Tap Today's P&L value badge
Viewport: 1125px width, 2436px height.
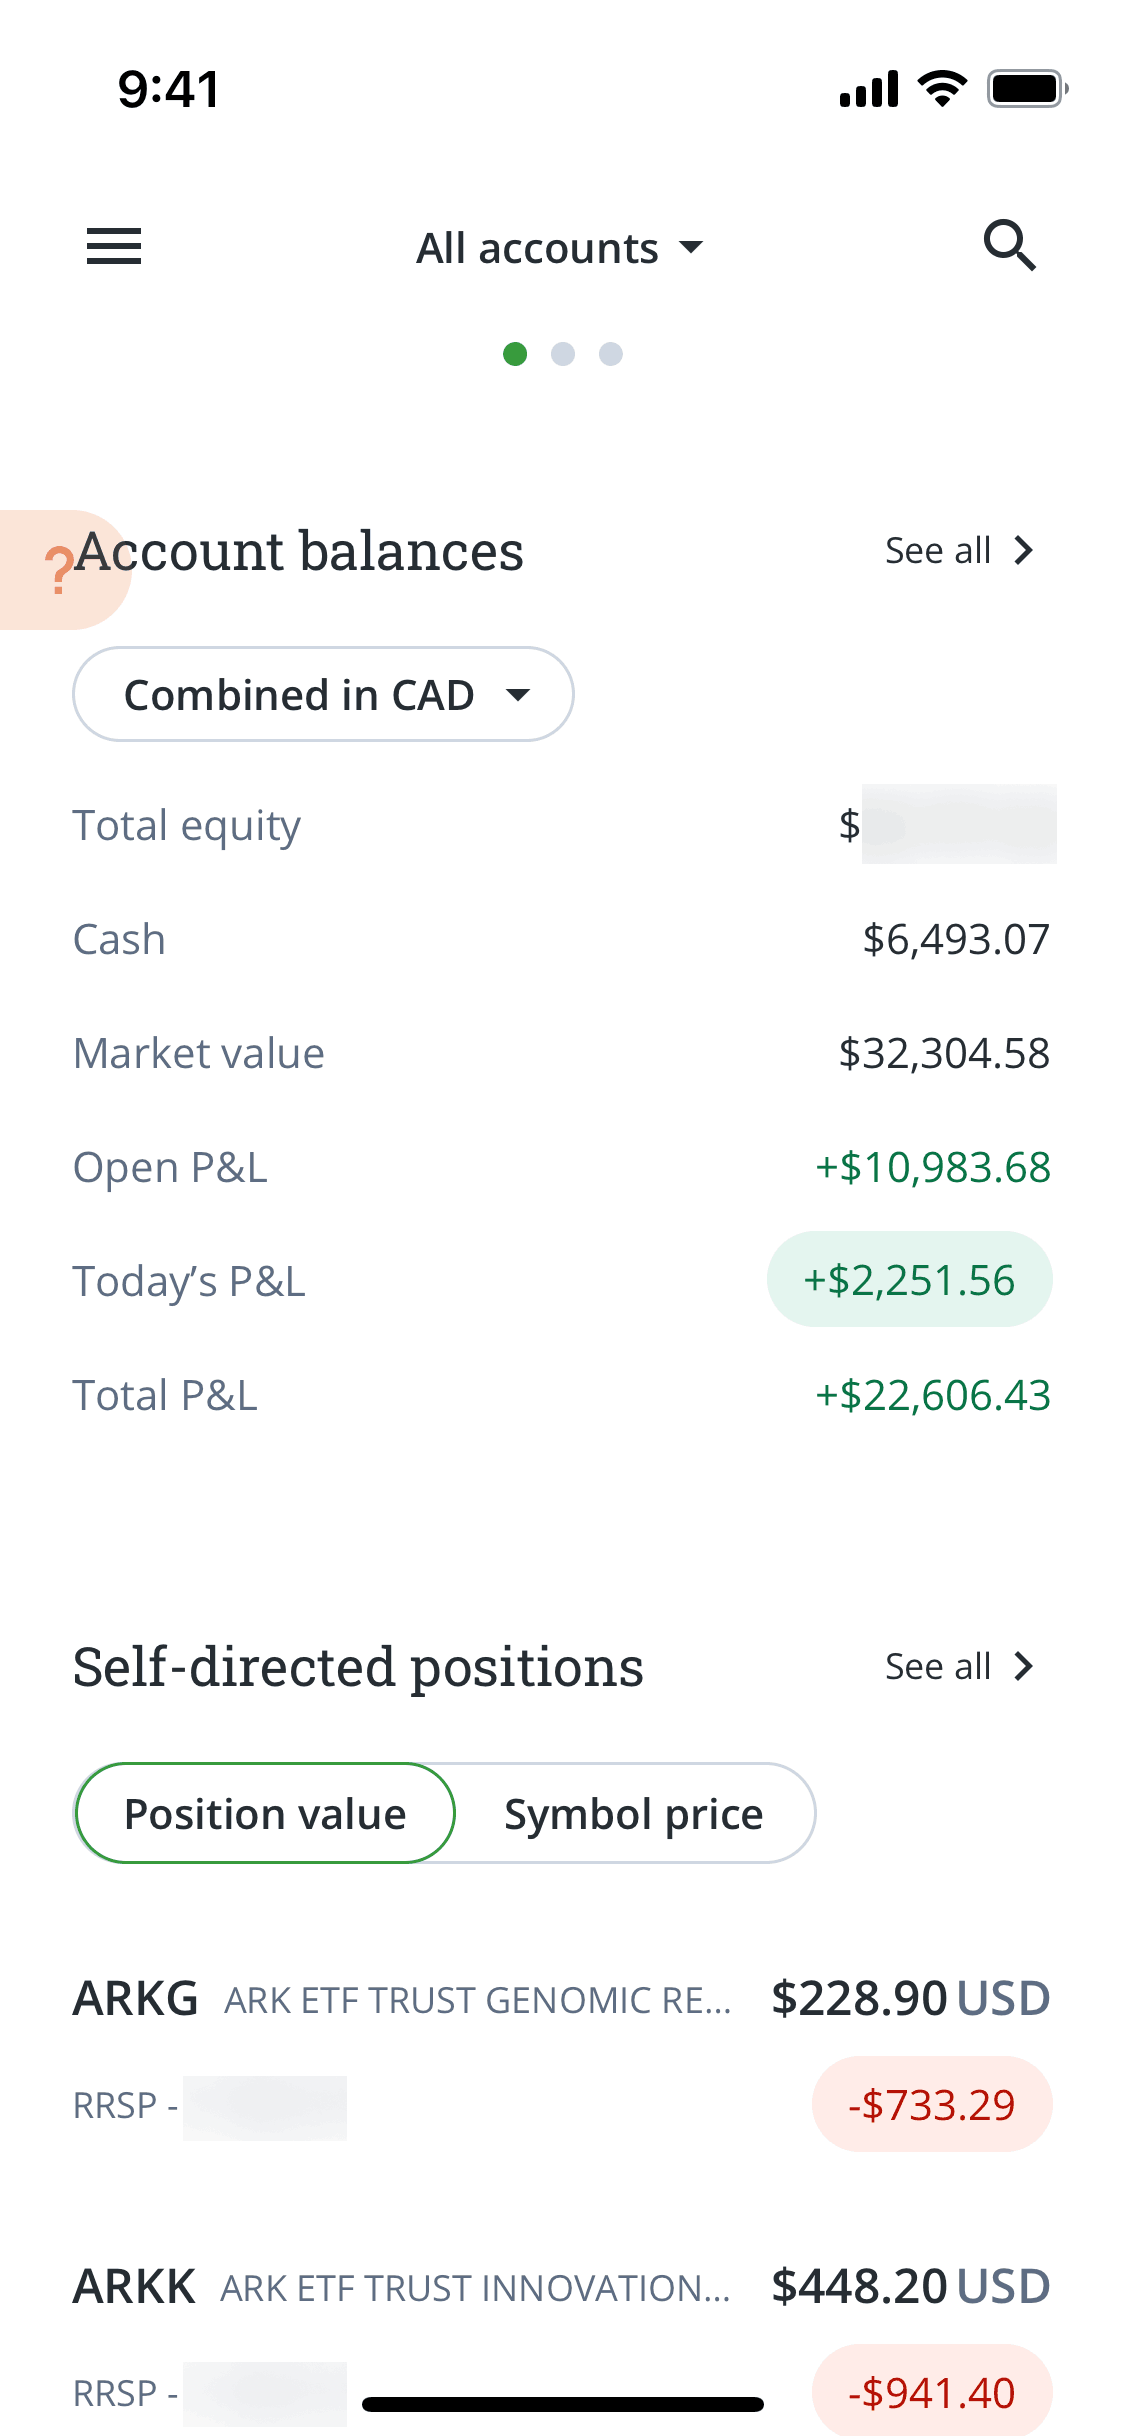909,1280
